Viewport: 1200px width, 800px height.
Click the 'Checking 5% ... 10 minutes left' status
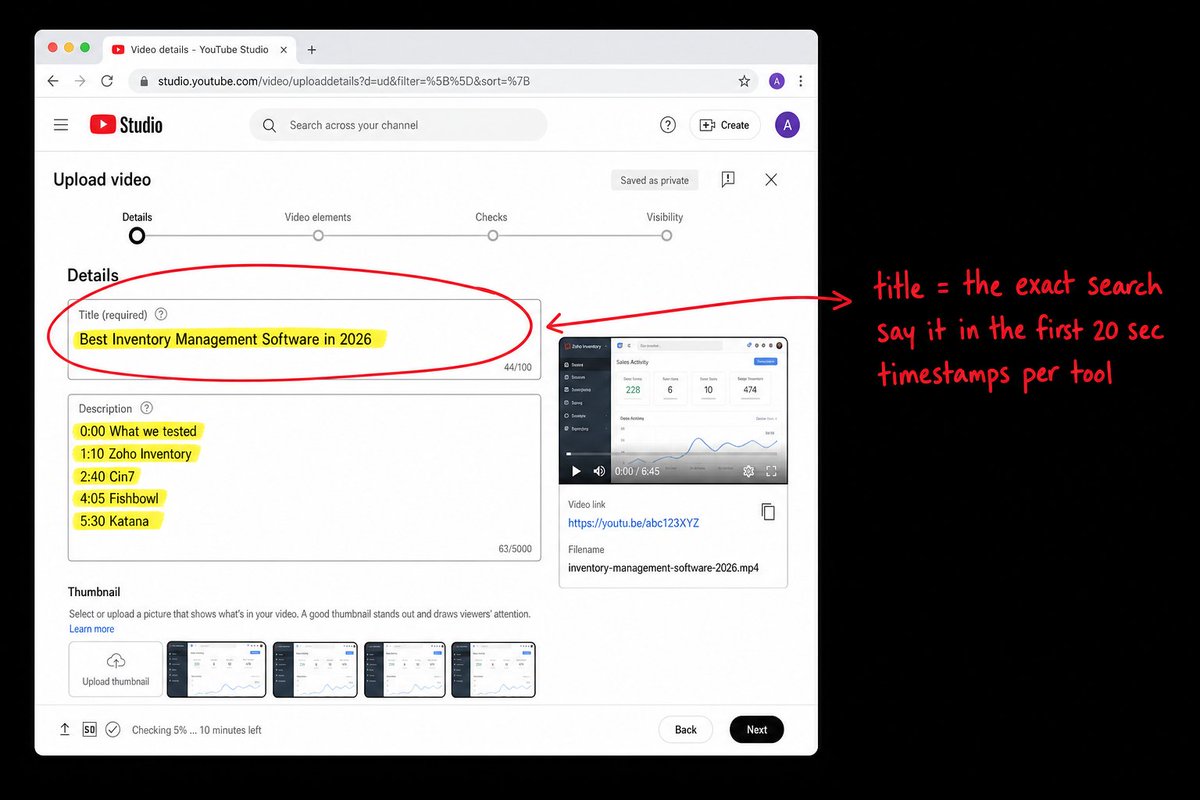tap(197, 730)
